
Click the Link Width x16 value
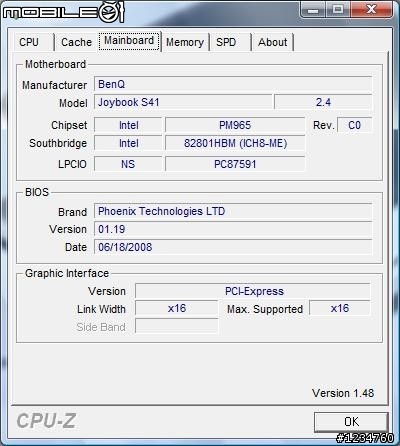click(x=177, y=308)
